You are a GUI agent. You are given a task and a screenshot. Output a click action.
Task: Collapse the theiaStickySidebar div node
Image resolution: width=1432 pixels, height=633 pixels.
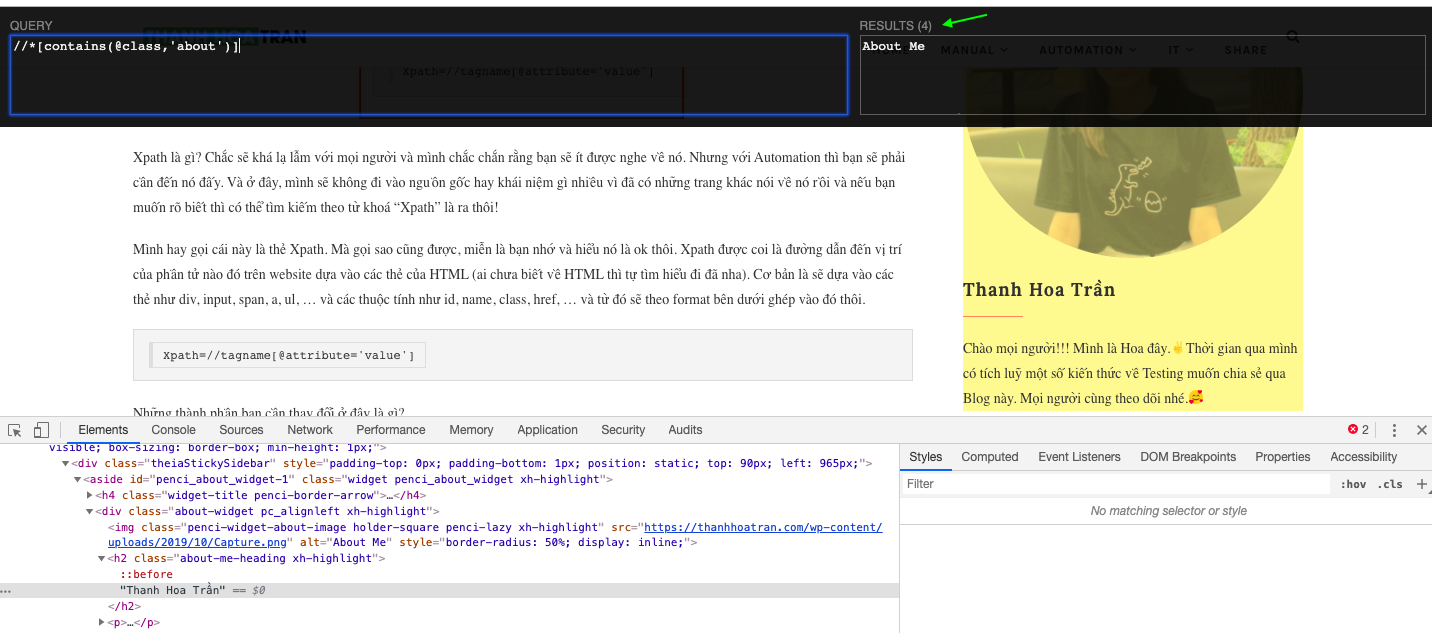click(x=66, y=464)
